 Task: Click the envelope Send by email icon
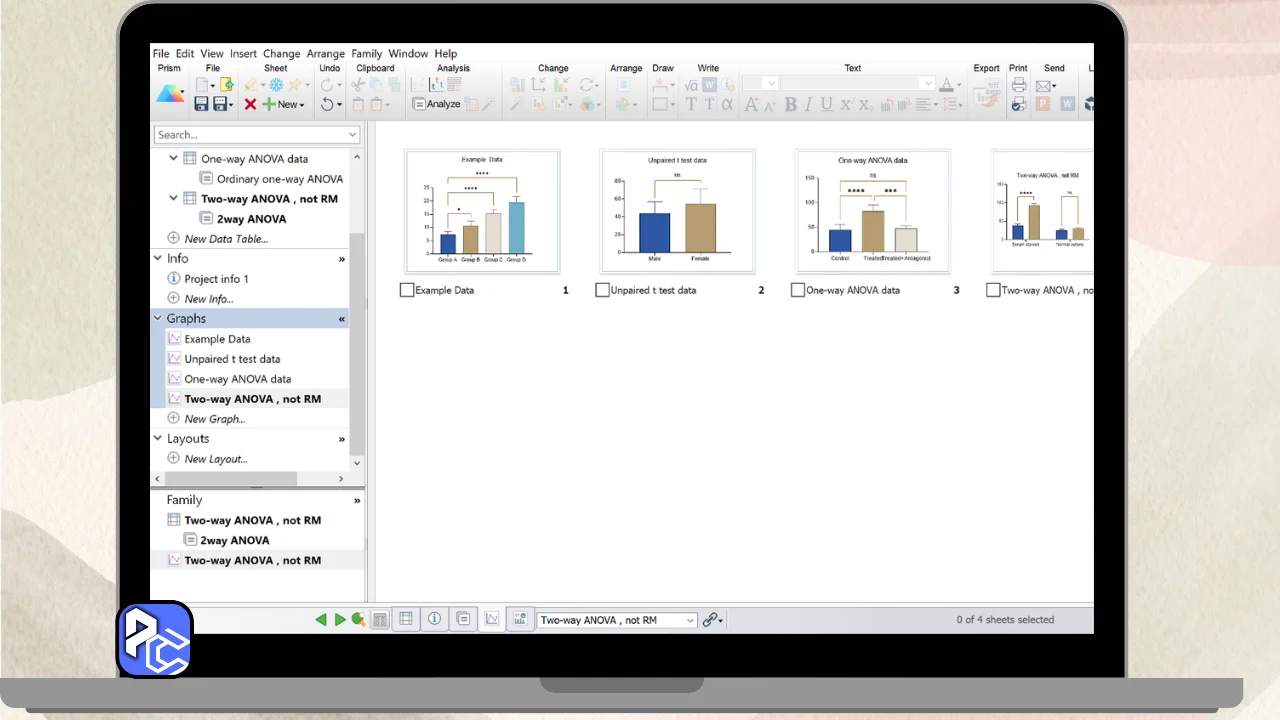[1044, 85]
